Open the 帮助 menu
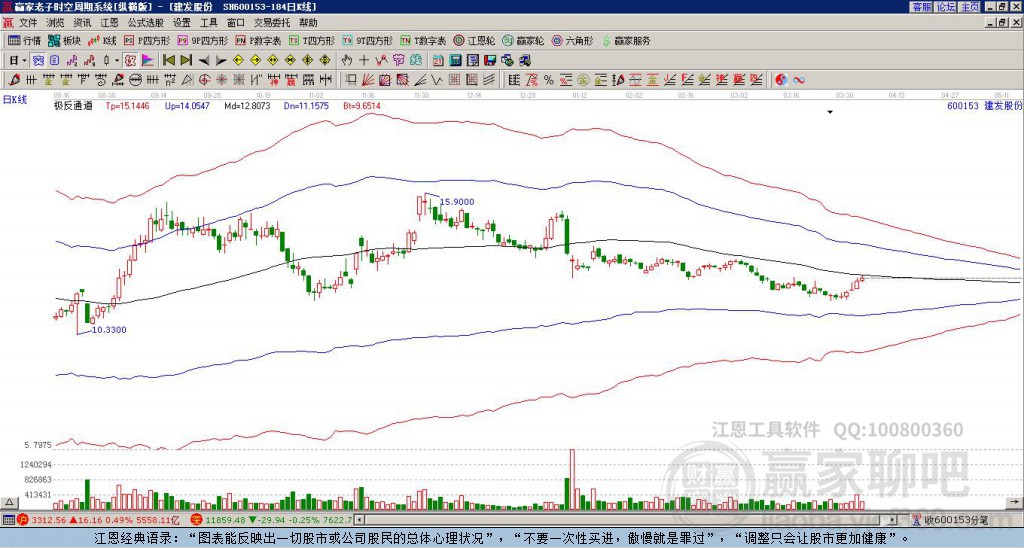 (x=308, y=23)
